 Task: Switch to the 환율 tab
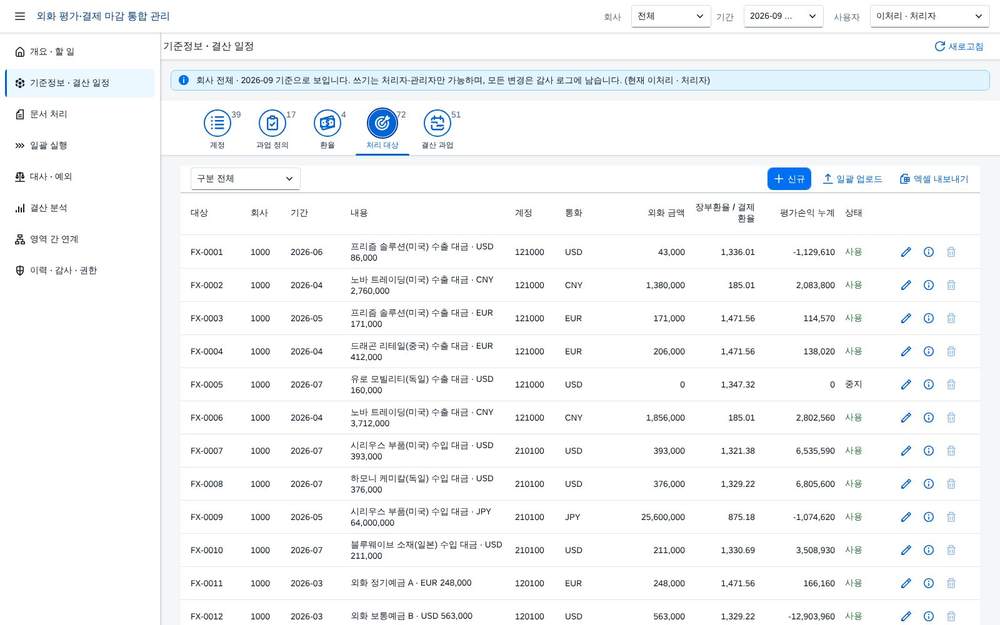pyautogui.click(x=327, y=129)
